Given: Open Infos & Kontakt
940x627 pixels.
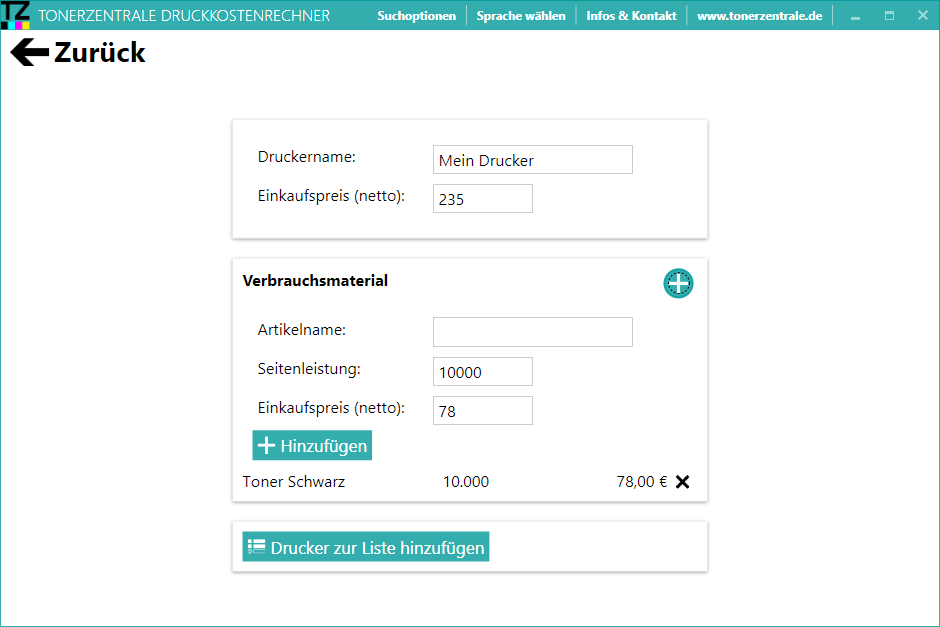Looking at the screenshot, I should pos(631,15).
